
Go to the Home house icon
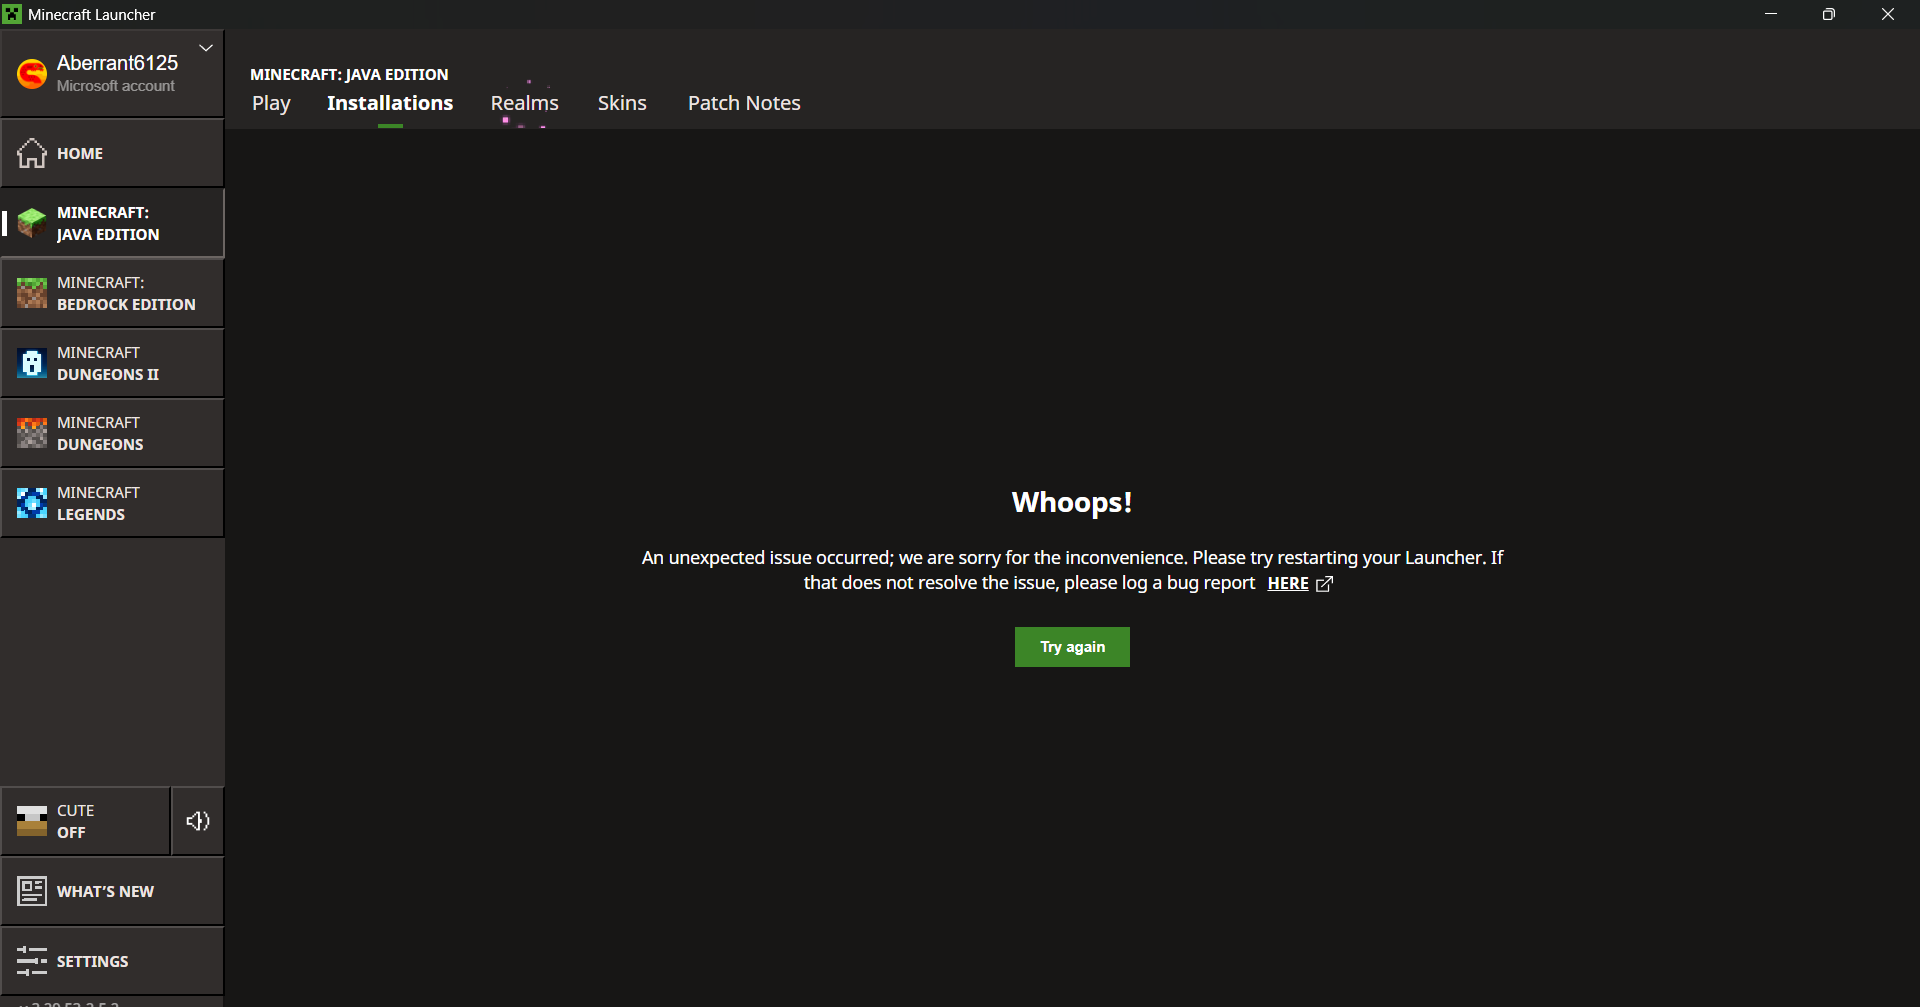32,153
